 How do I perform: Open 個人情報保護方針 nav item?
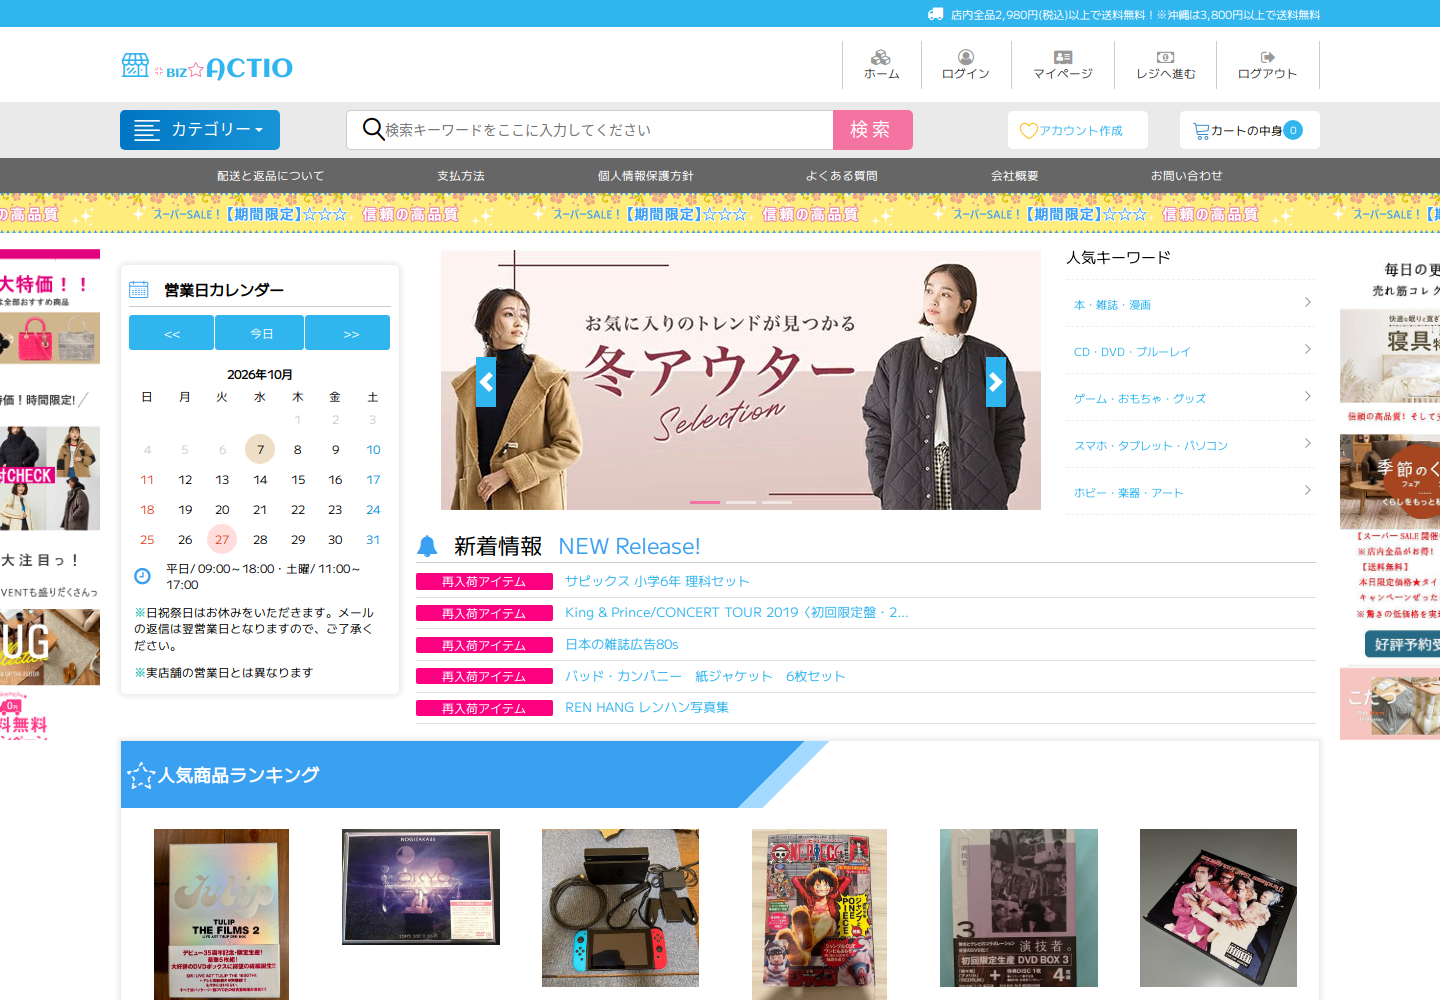pos(646,176)
